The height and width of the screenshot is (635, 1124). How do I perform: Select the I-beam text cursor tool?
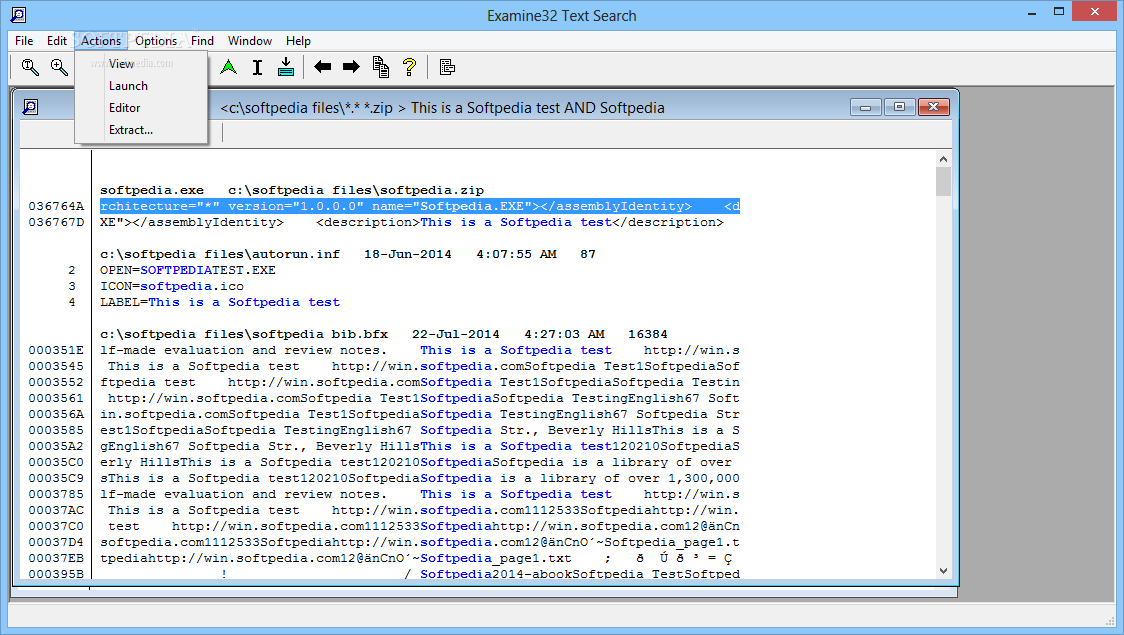(x=257, y=67)
